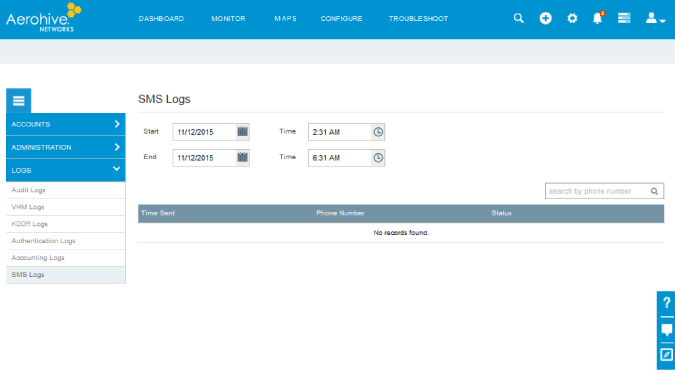Click the Start date field 11/12/2015
The height and width of the screenshot is (374, 675).
pos(205,132)
